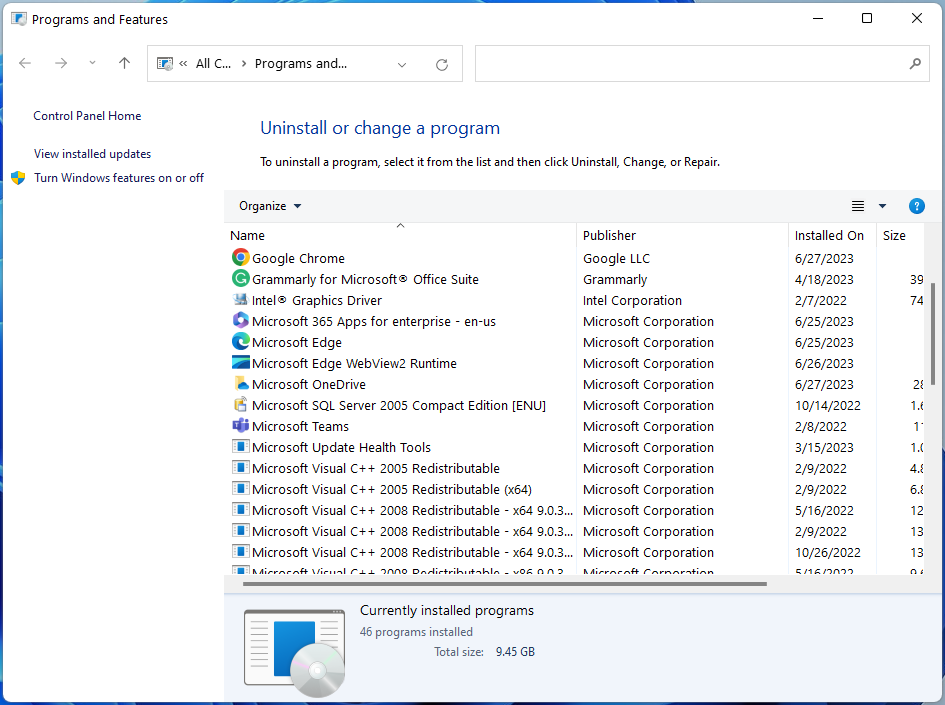Click the Google Chrome program icon
Screen dimensions: 945x705
click(240, 258)
